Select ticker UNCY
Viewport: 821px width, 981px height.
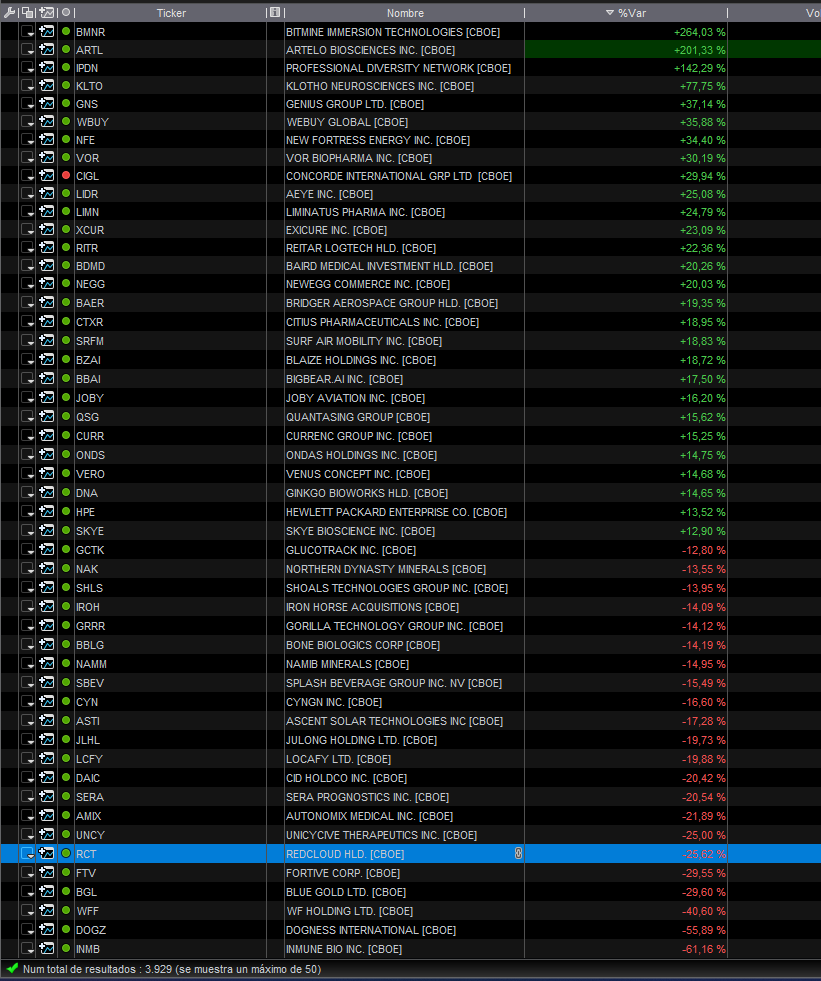90,835
